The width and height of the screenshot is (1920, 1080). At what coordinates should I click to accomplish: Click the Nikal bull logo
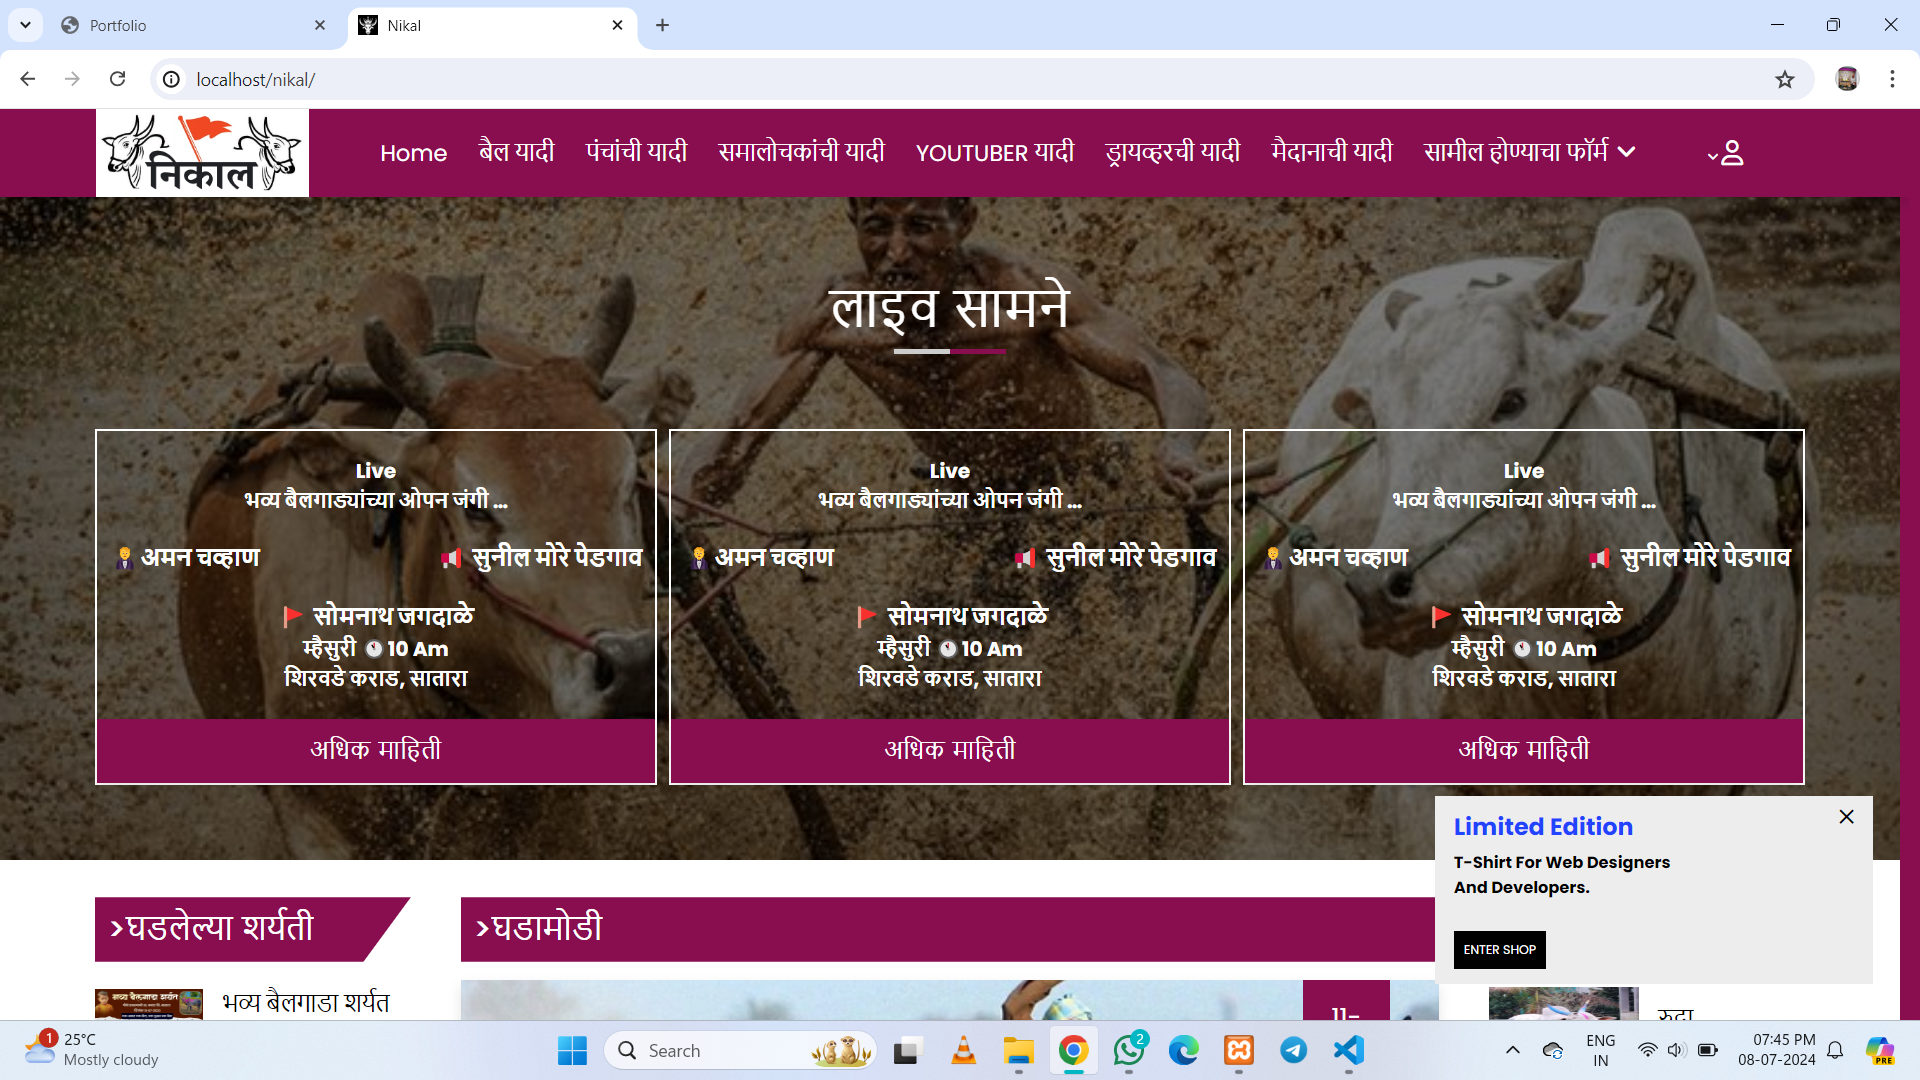(x=202, y=153)
